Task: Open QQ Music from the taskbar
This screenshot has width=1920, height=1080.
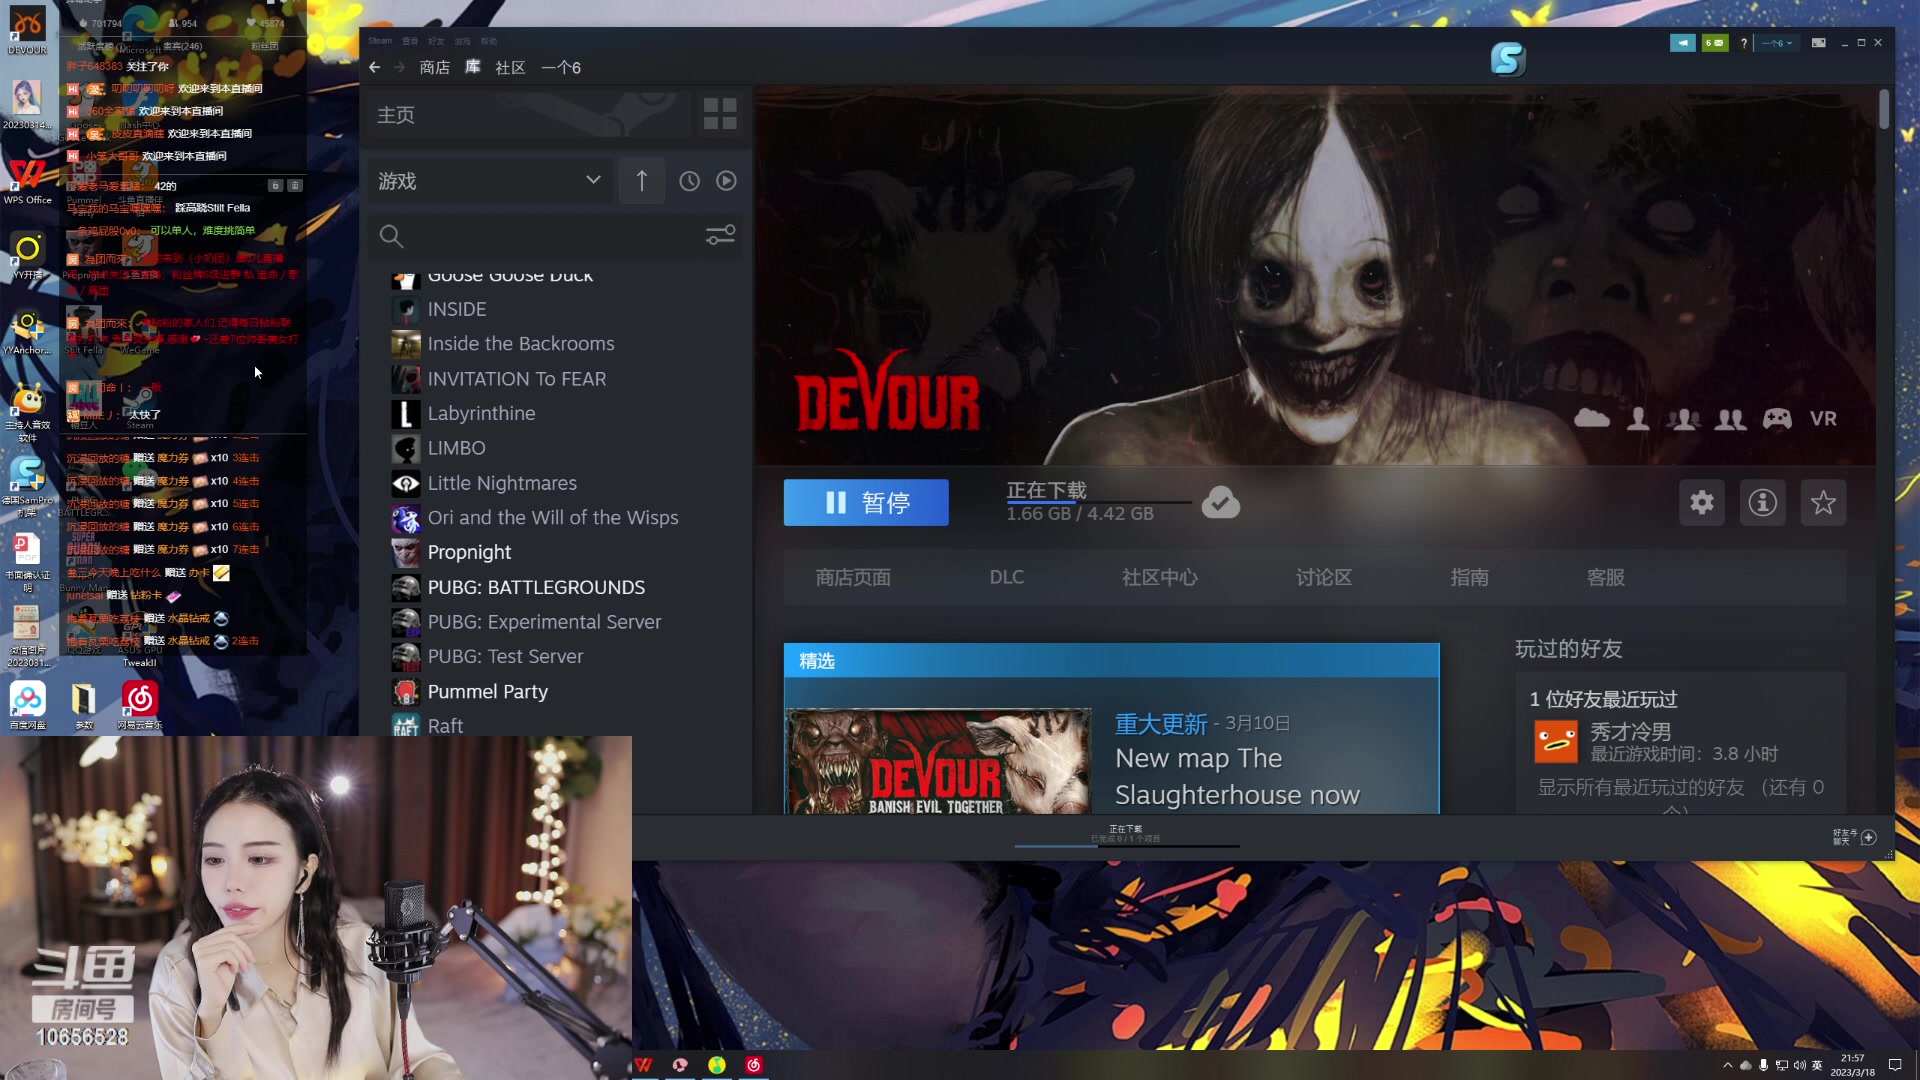Action: 717,1065
